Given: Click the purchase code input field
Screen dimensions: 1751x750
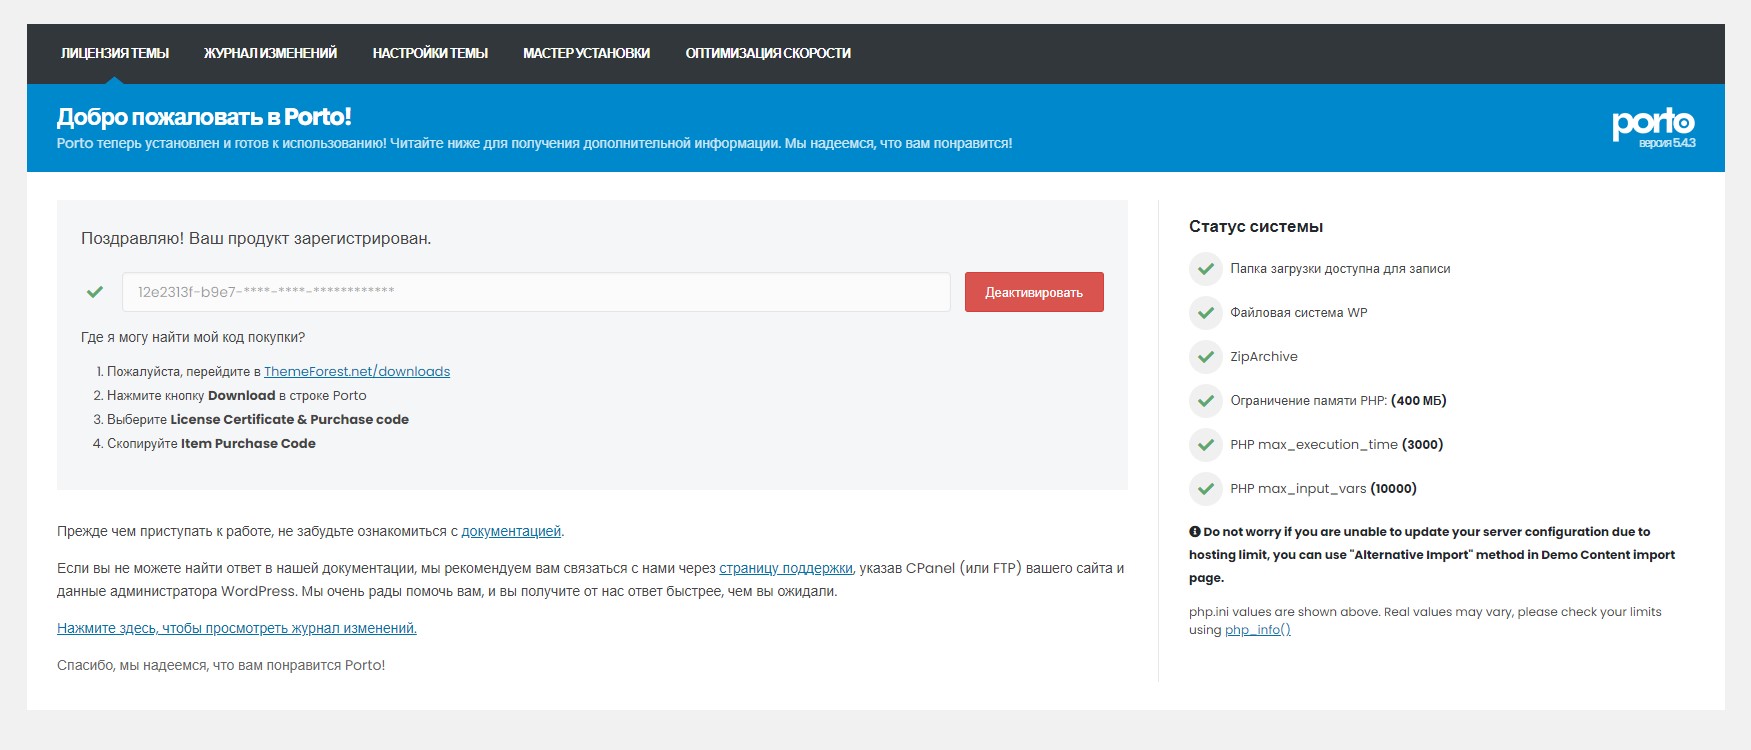Looking at the screenshot, I should tap(535, 292).
